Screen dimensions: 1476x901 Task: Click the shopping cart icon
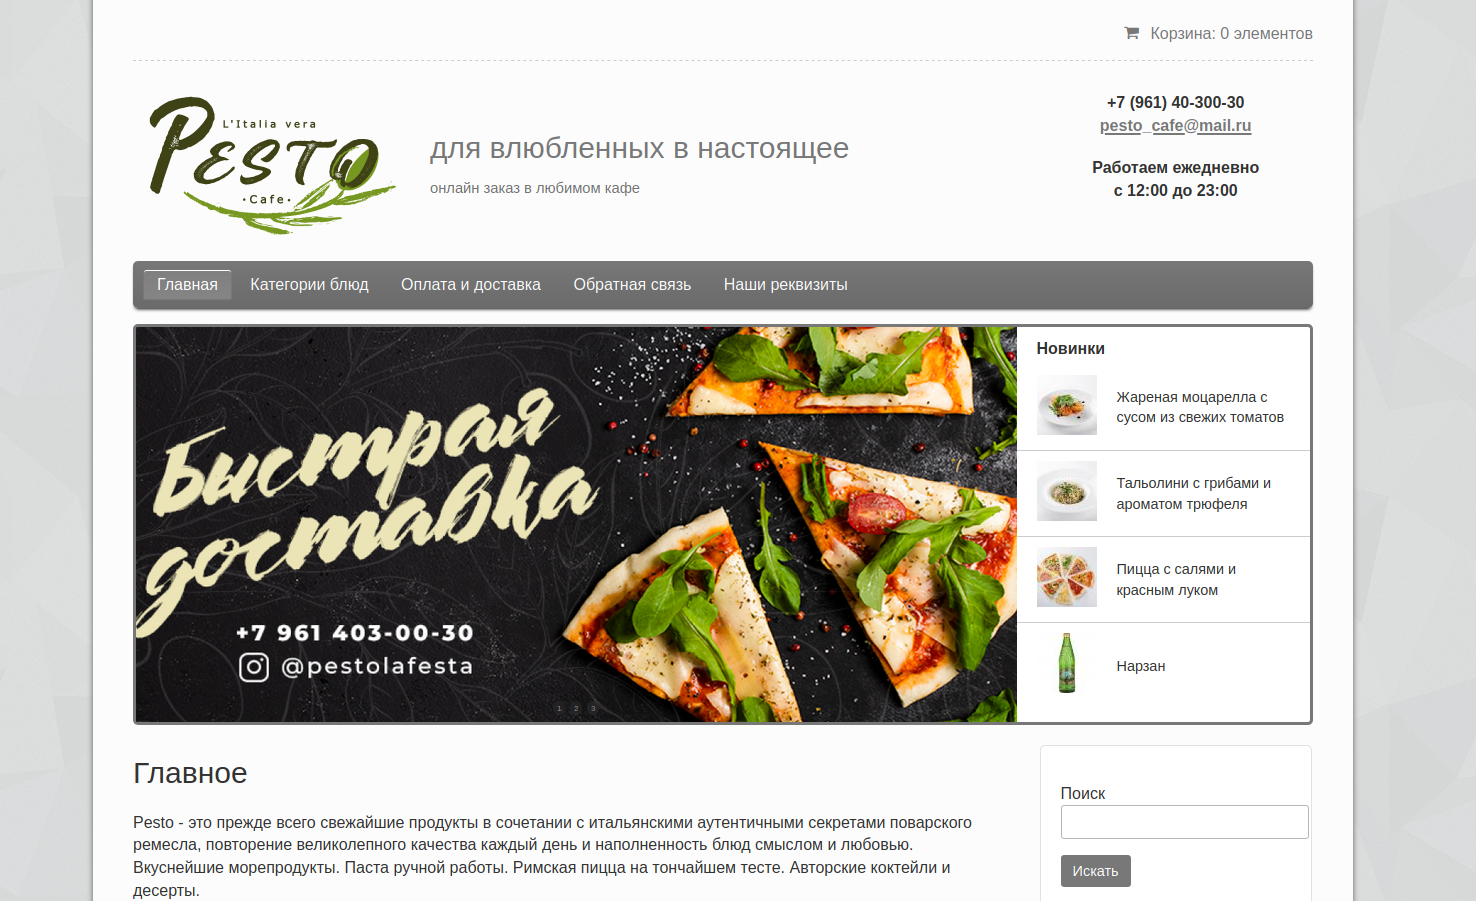pos(1131,33)
